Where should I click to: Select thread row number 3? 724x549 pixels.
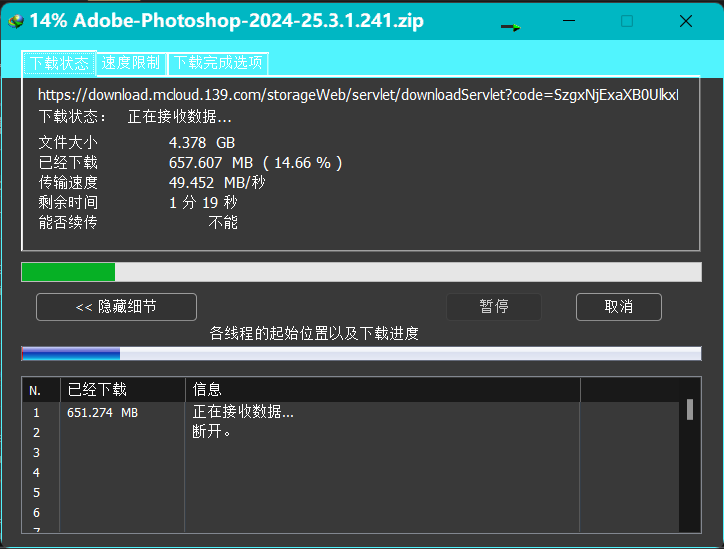click(x=351, y=452)
